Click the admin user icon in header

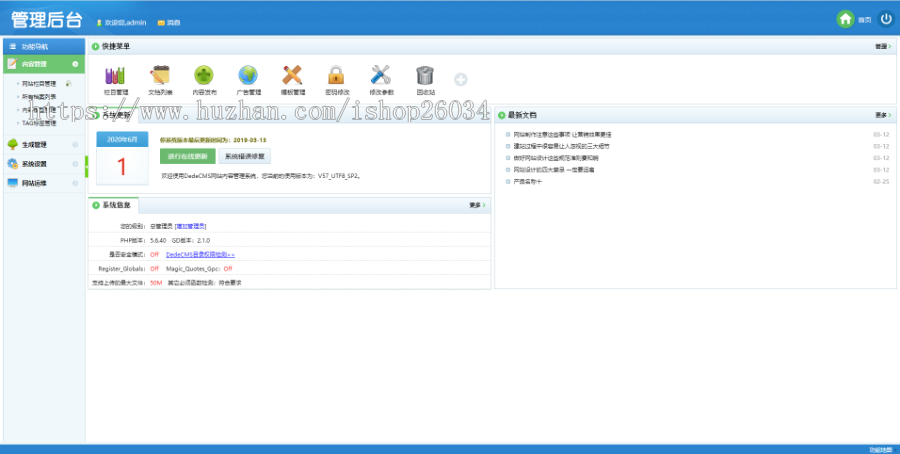coord(99,23)
